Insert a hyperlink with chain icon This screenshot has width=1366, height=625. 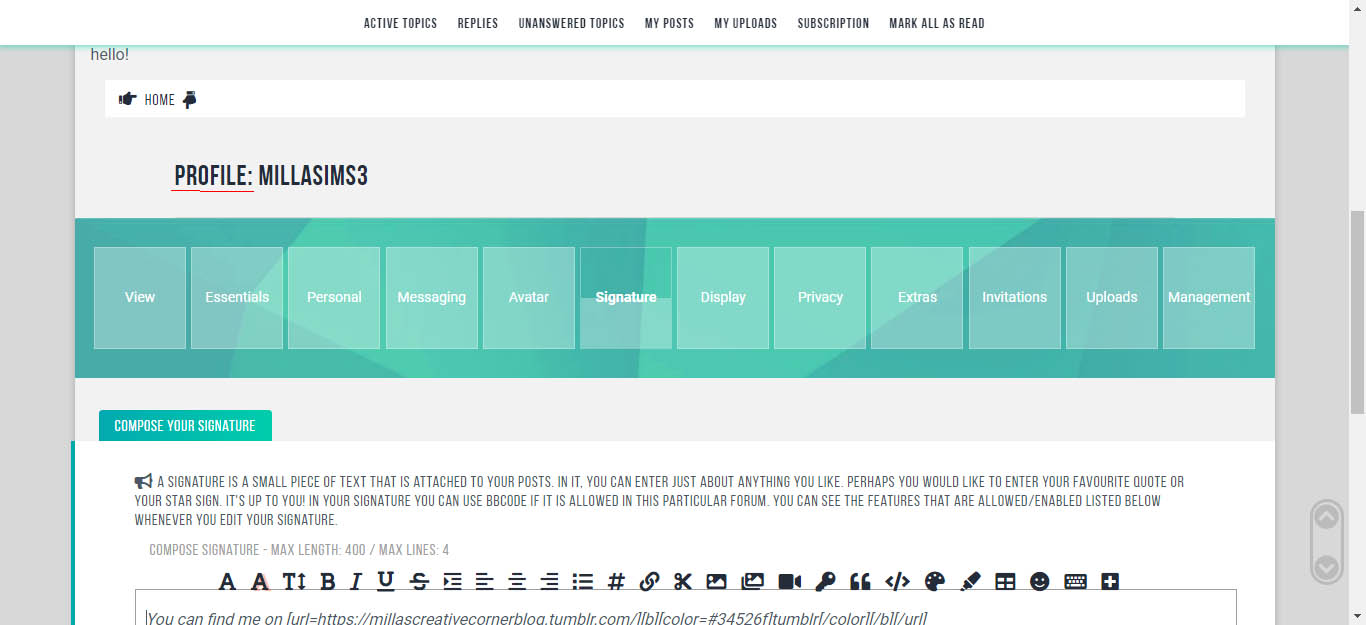649,581
